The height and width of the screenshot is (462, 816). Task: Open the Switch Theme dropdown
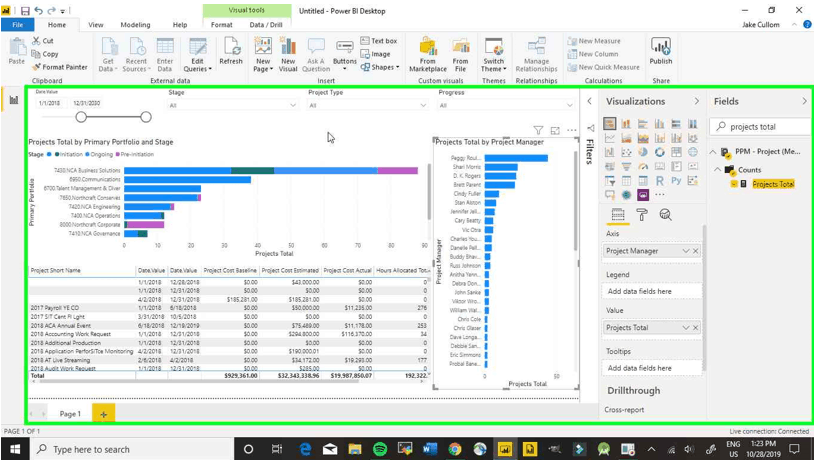click(493, 54)
